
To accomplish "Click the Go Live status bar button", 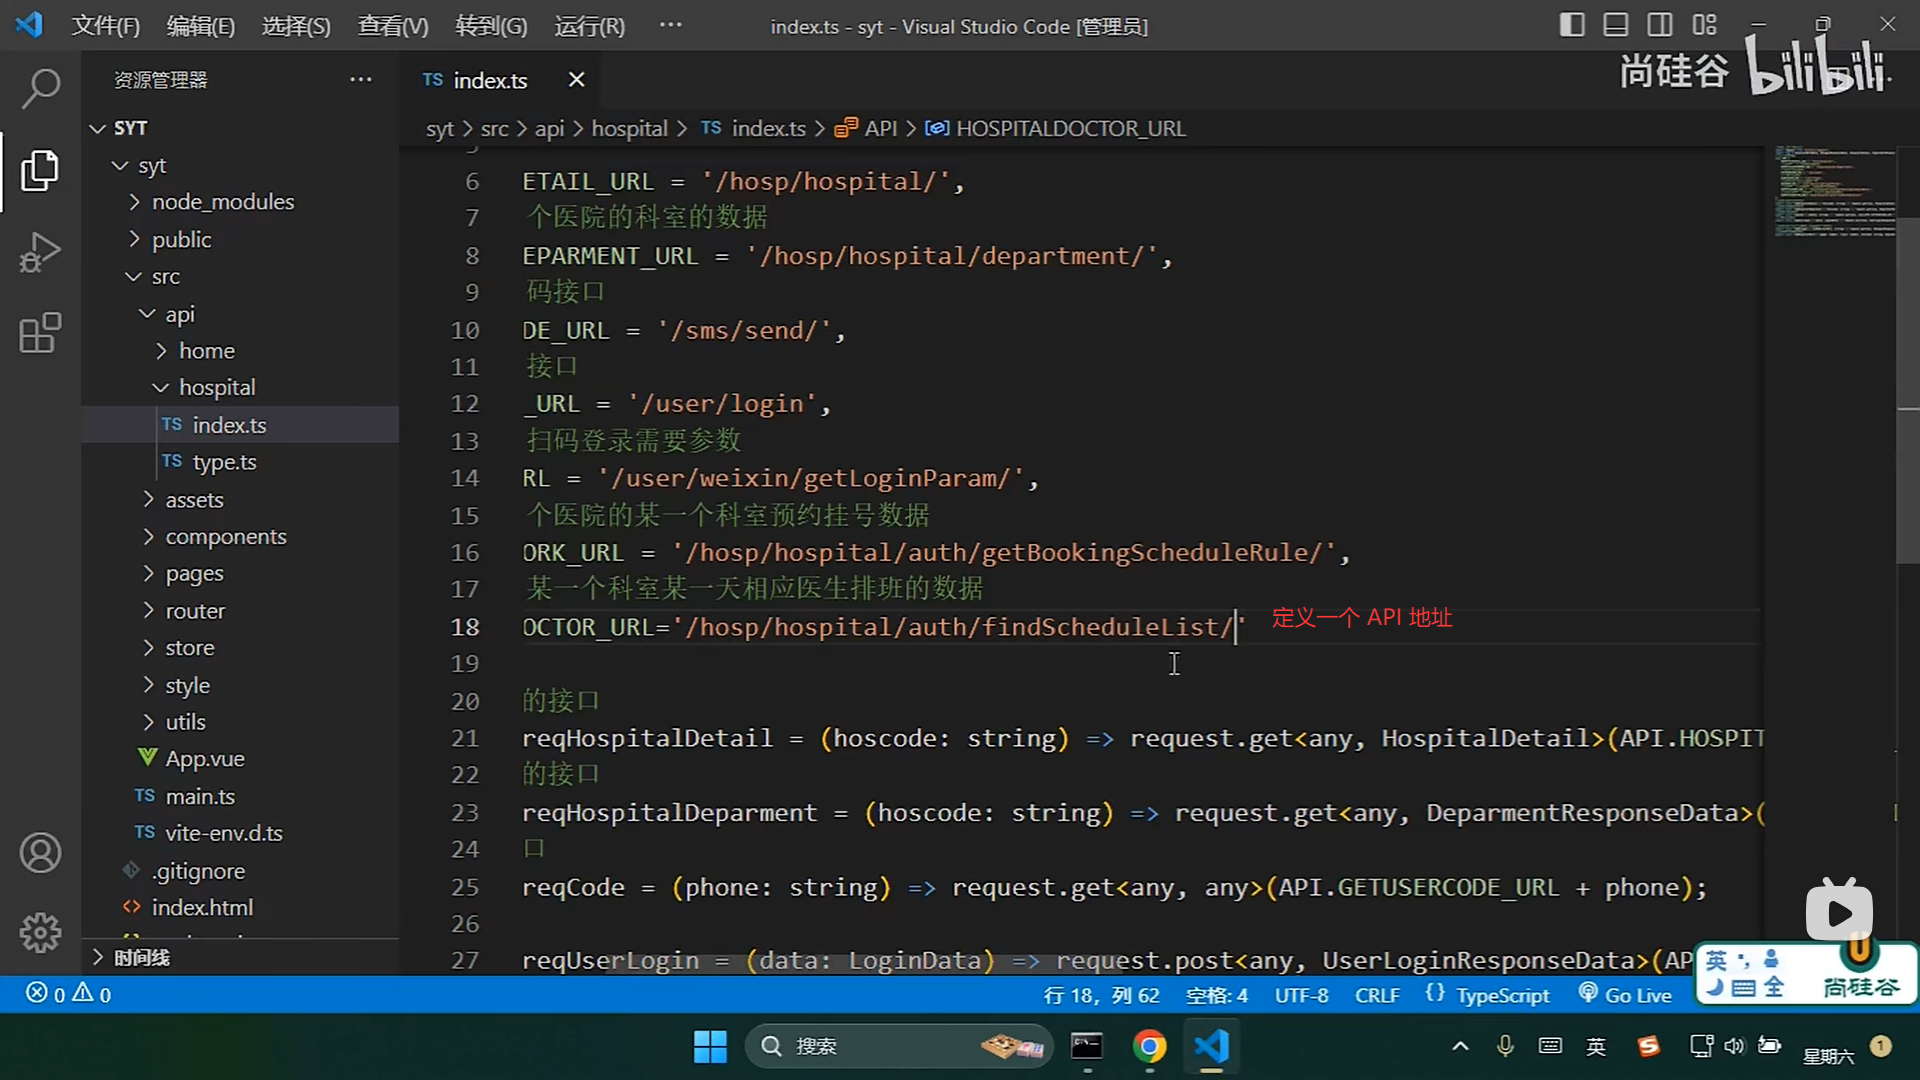I will pyautogui.click(x=1625, y=995).
